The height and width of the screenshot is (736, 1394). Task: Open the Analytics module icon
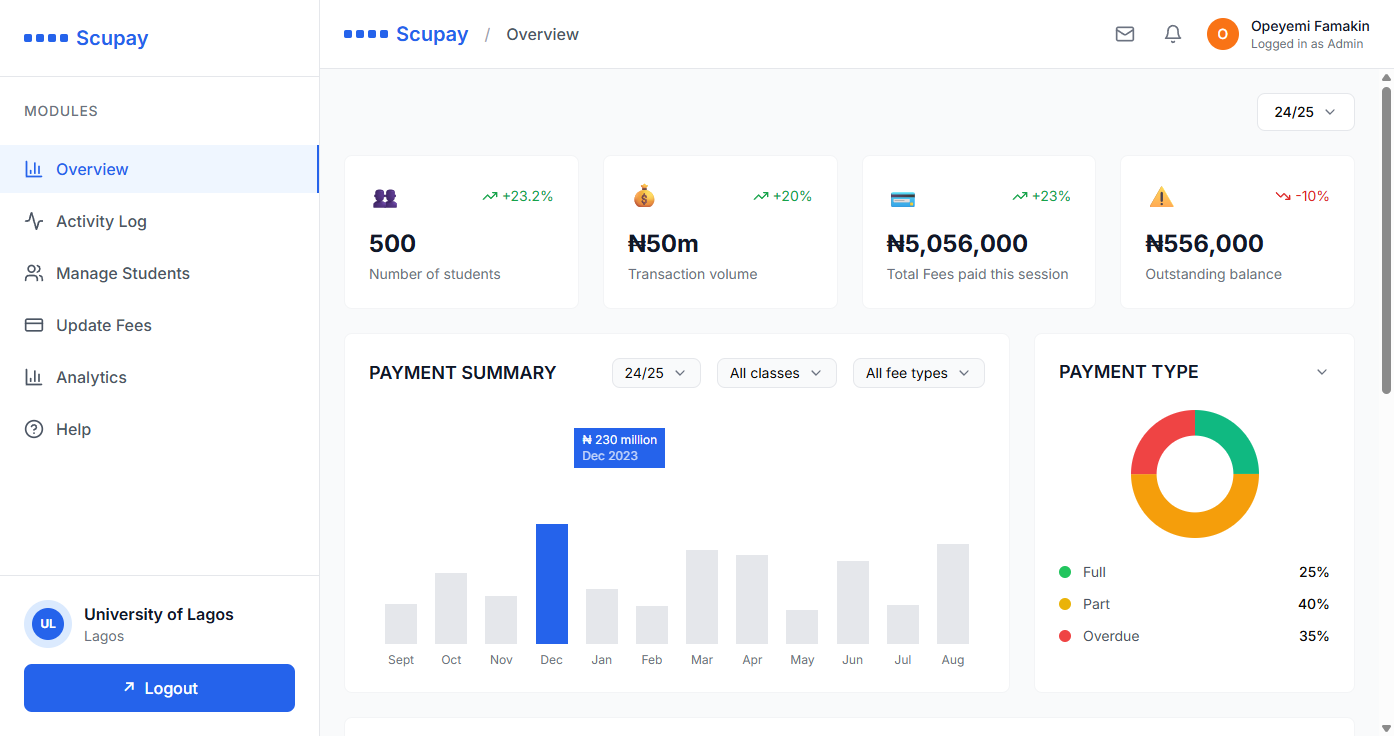coord(31,377)
